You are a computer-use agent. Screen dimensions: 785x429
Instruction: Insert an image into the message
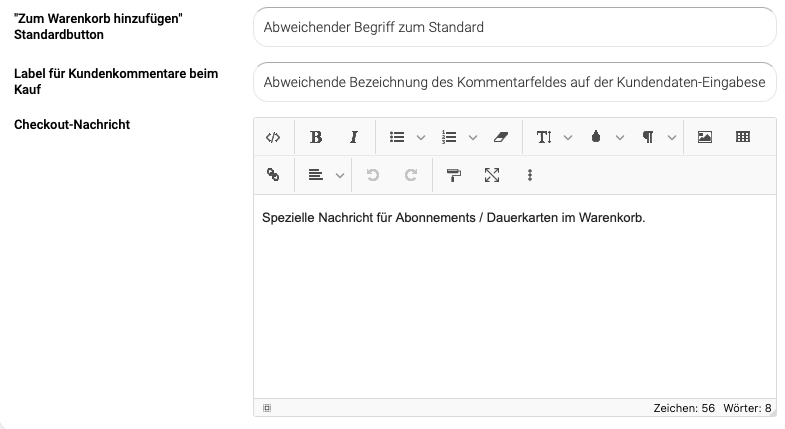[x=705, y=137]
